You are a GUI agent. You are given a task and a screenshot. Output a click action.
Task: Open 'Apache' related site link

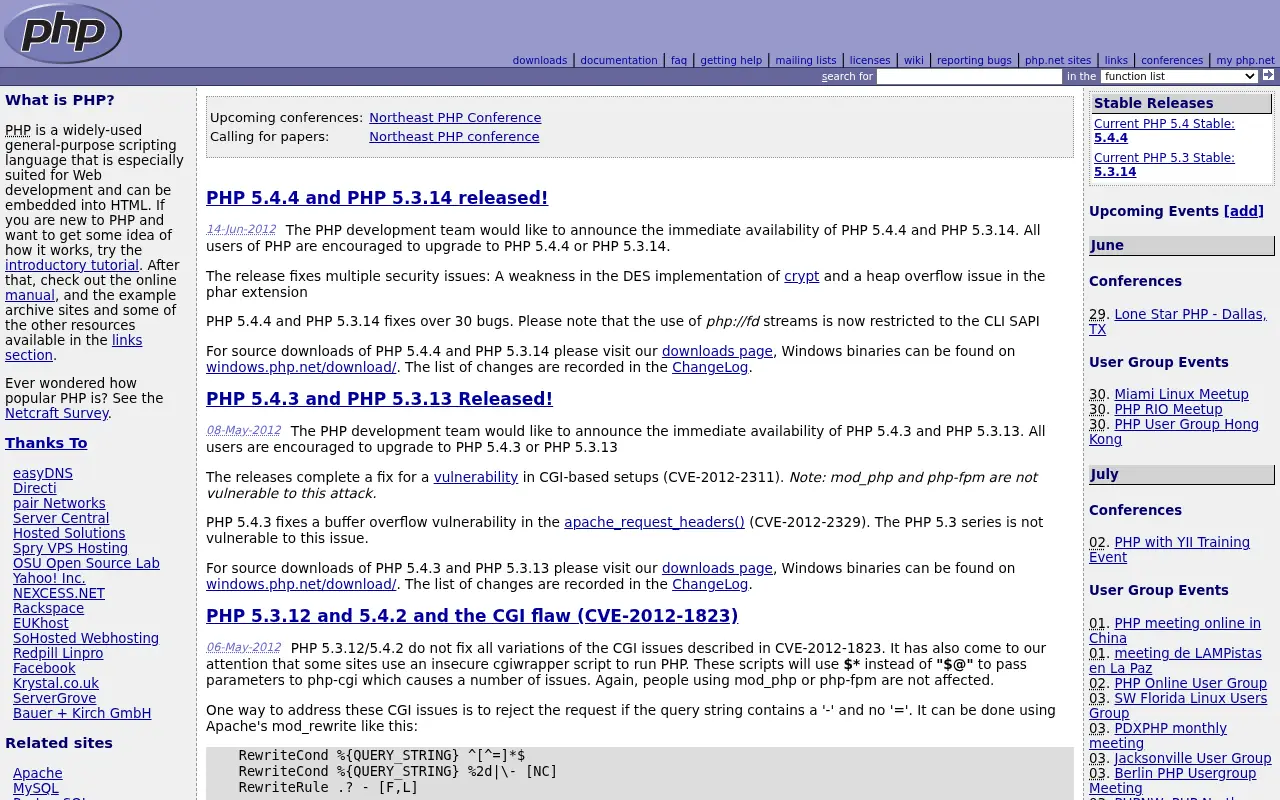38,773
